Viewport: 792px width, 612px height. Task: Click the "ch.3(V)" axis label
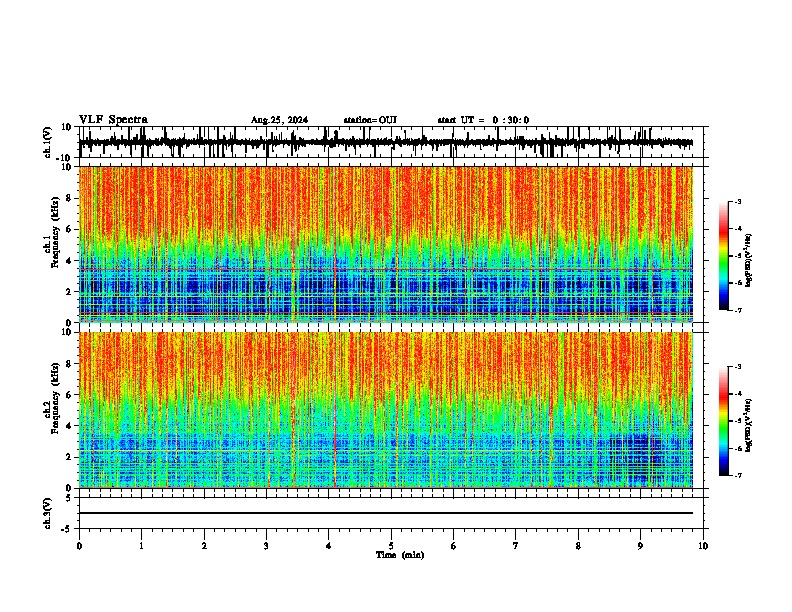(x=48, y=513)
